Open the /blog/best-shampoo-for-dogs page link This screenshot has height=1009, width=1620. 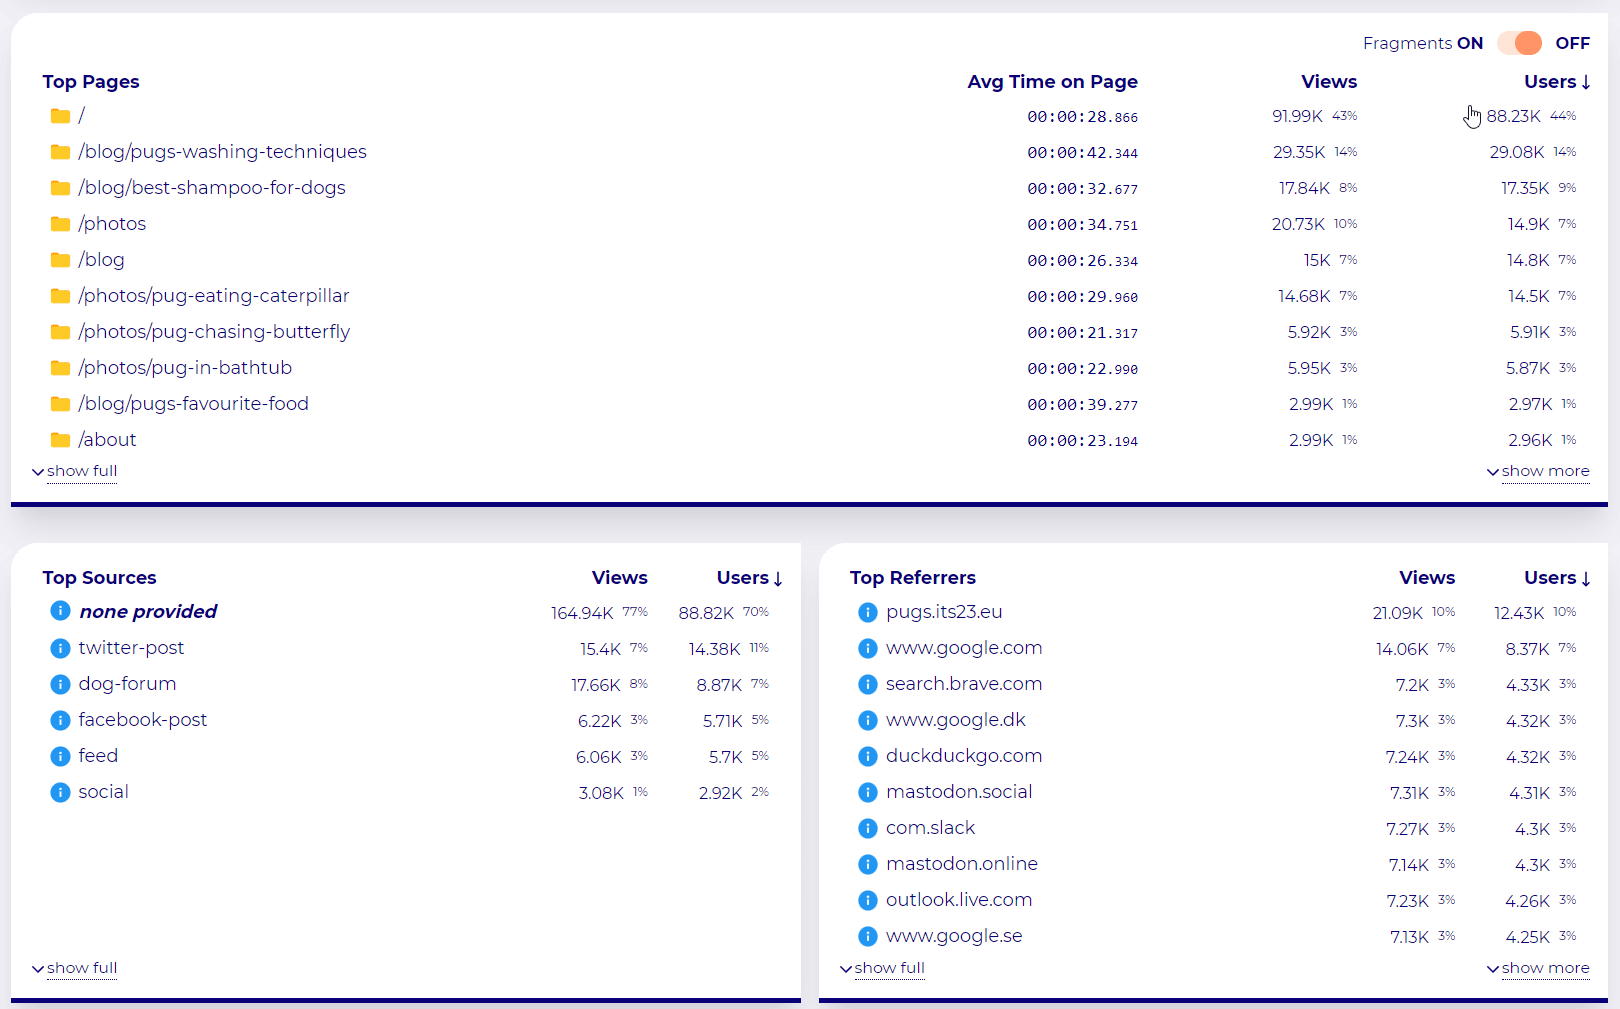coord(212,188)
